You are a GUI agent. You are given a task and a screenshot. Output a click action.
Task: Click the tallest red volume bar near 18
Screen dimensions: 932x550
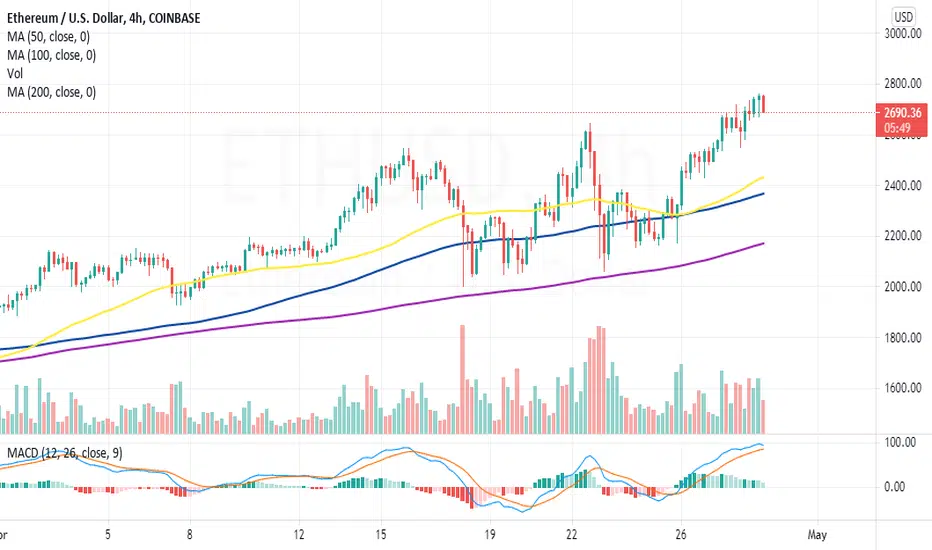(462, 379)
